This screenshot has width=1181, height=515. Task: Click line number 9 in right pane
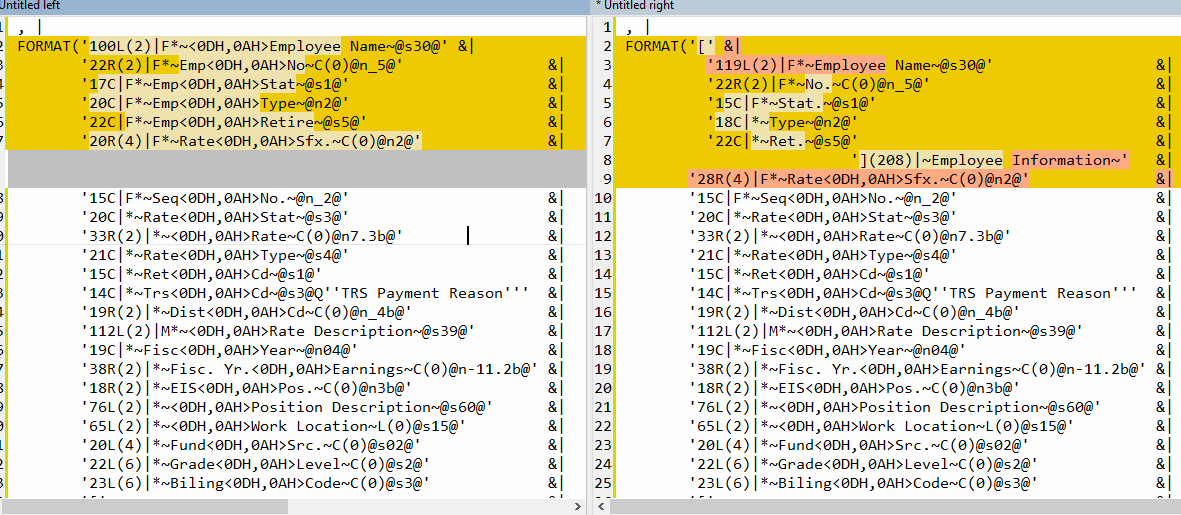tap(604, 179)
